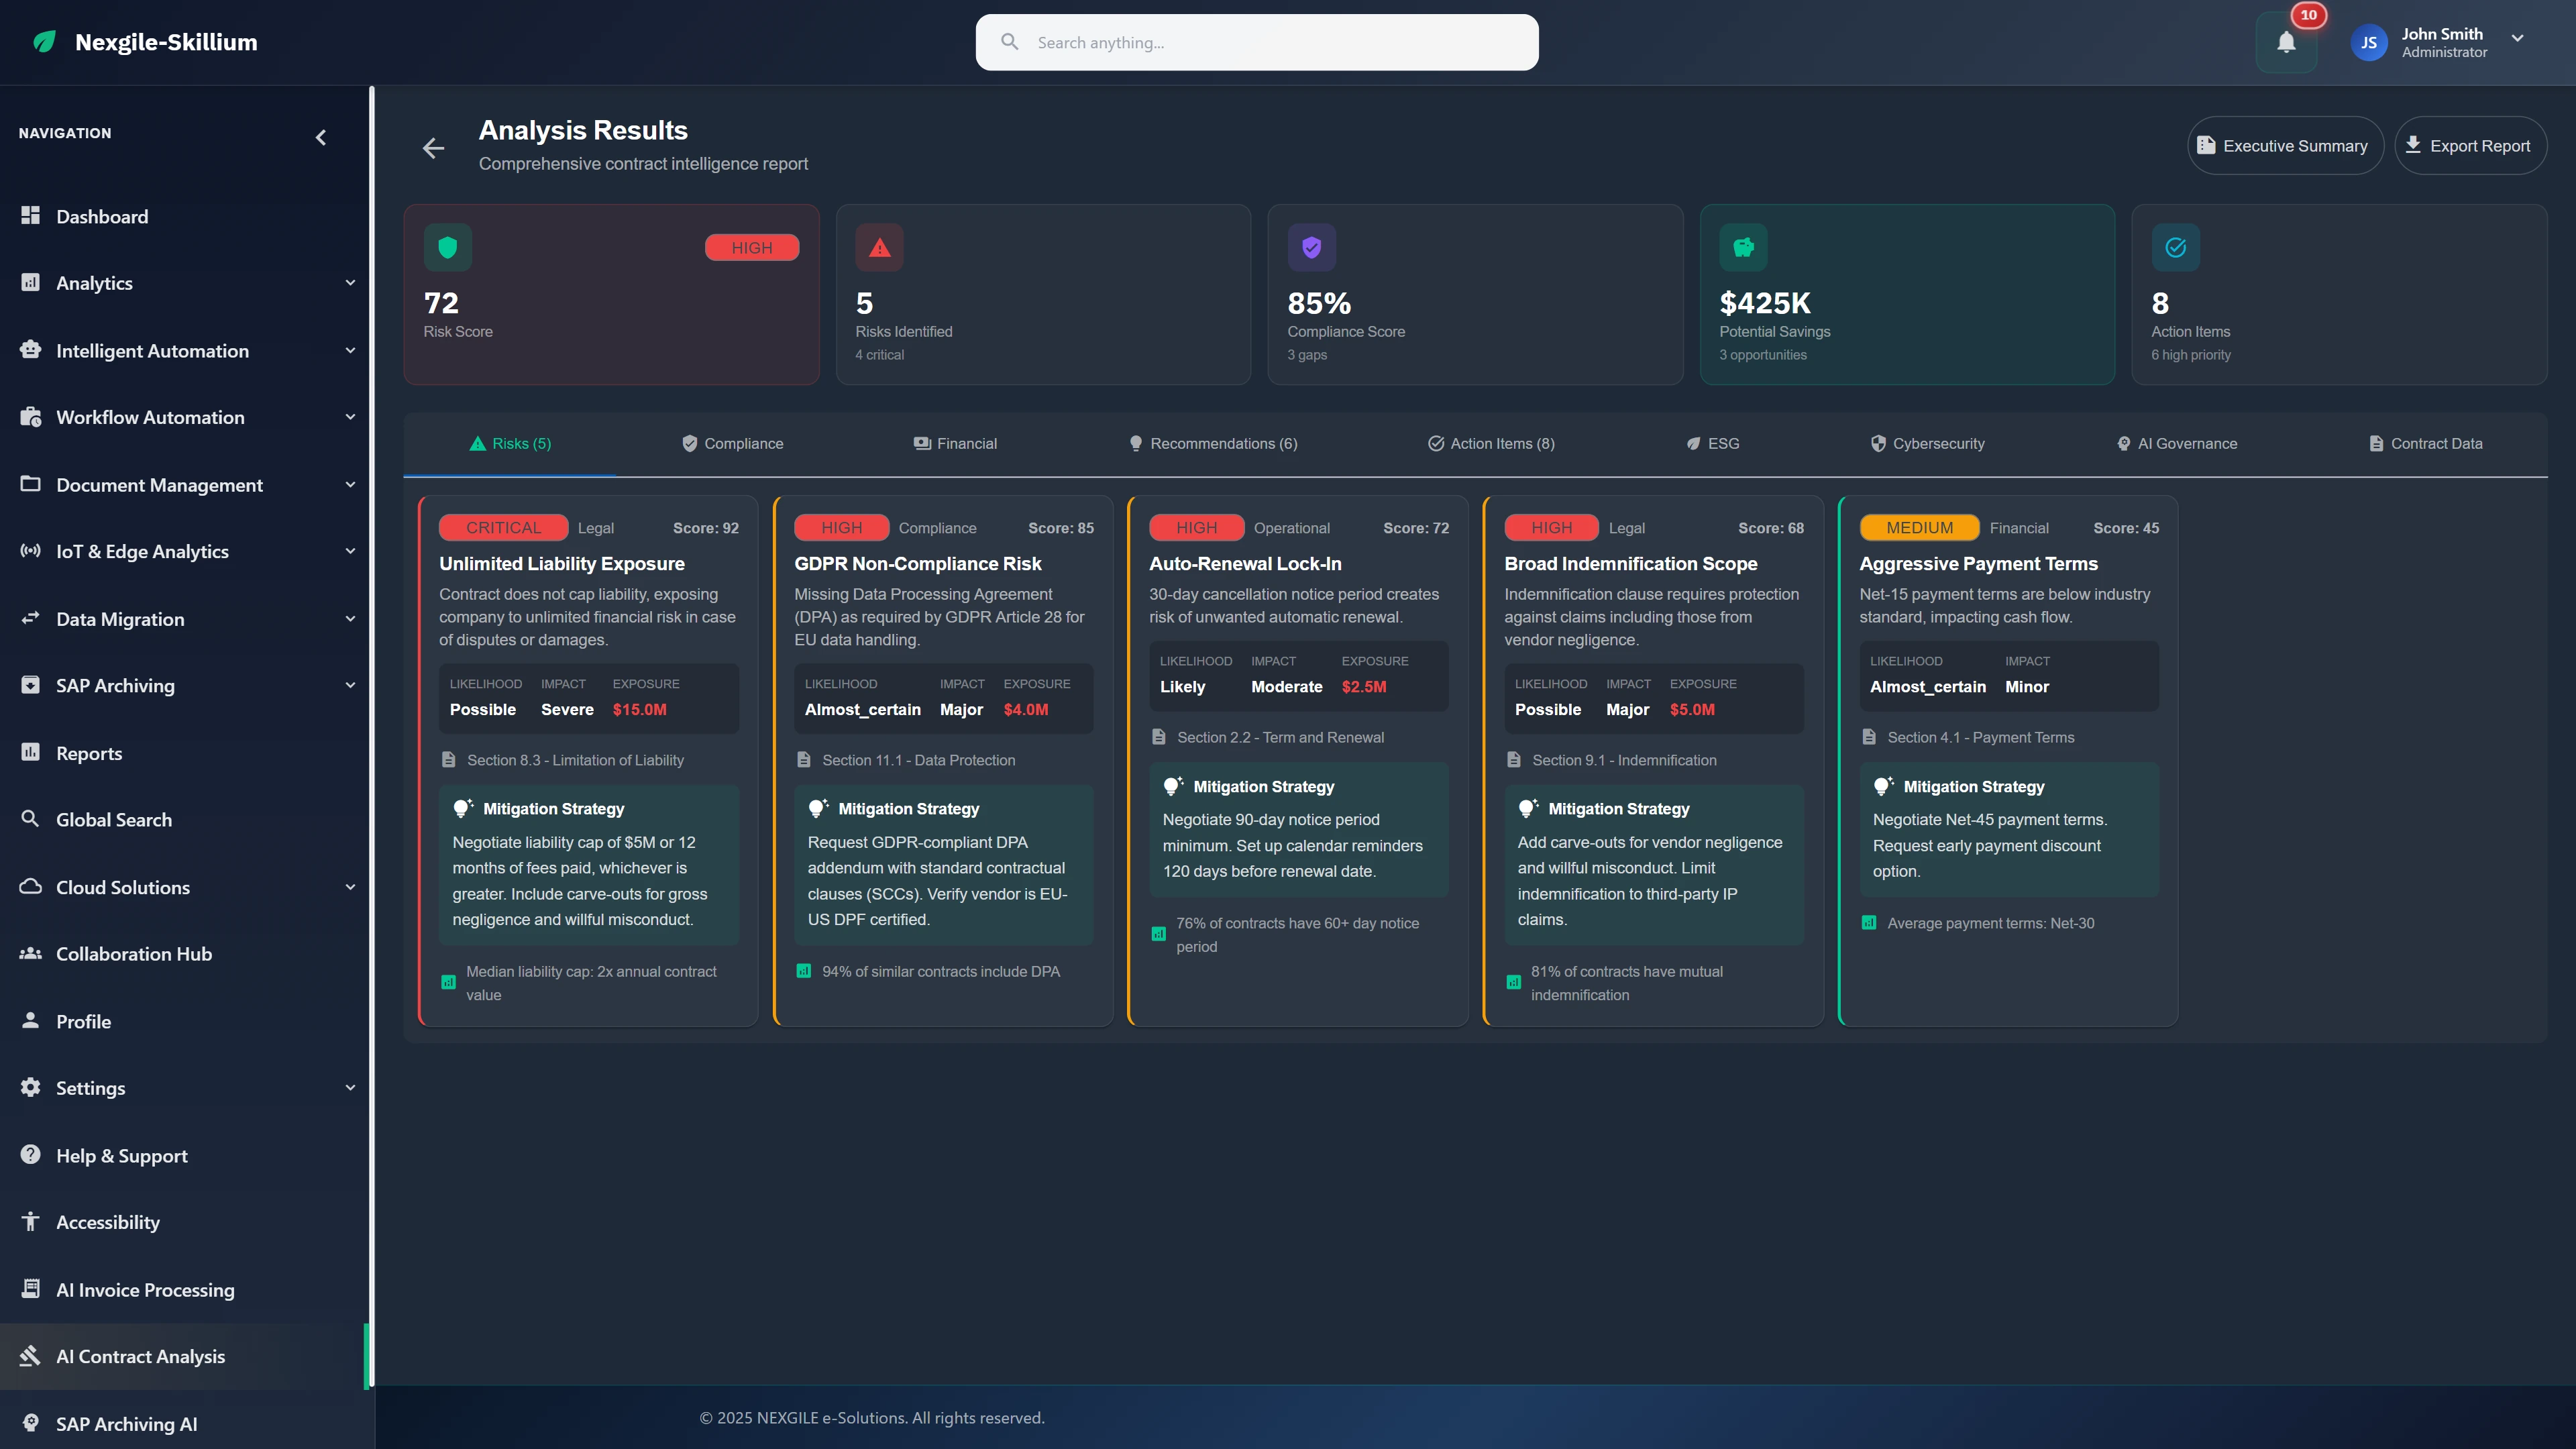Open the notification bell with 10 alerts
This screenshot has width=2576, height=1449.
coord(2287,42)
